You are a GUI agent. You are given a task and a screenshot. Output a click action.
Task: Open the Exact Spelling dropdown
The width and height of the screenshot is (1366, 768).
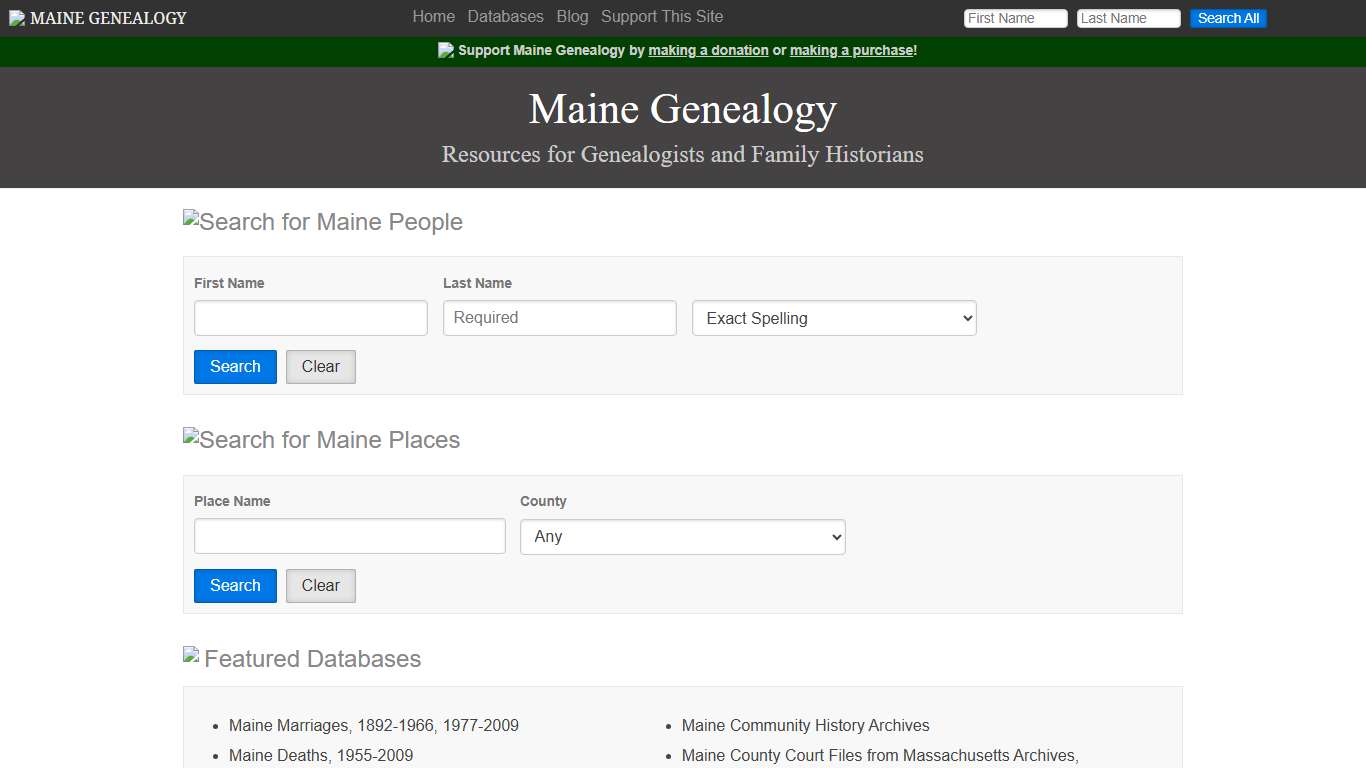833,318
